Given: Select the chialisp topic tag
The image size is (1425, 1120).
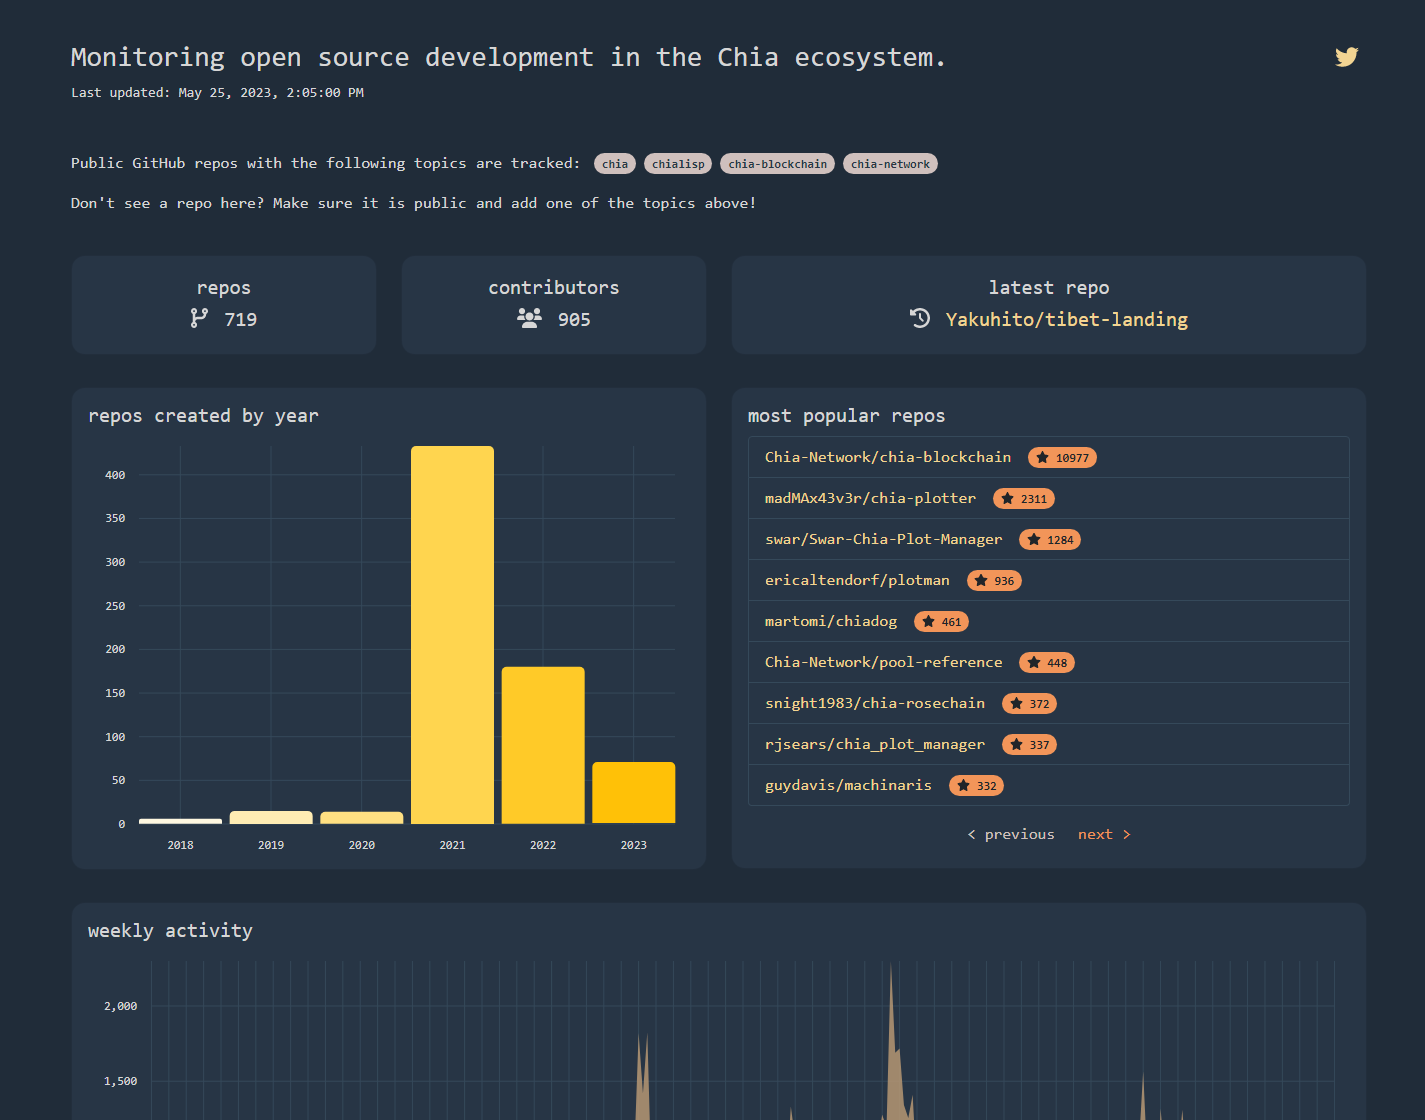Looking at the screenshot, I should pos(678,164).
